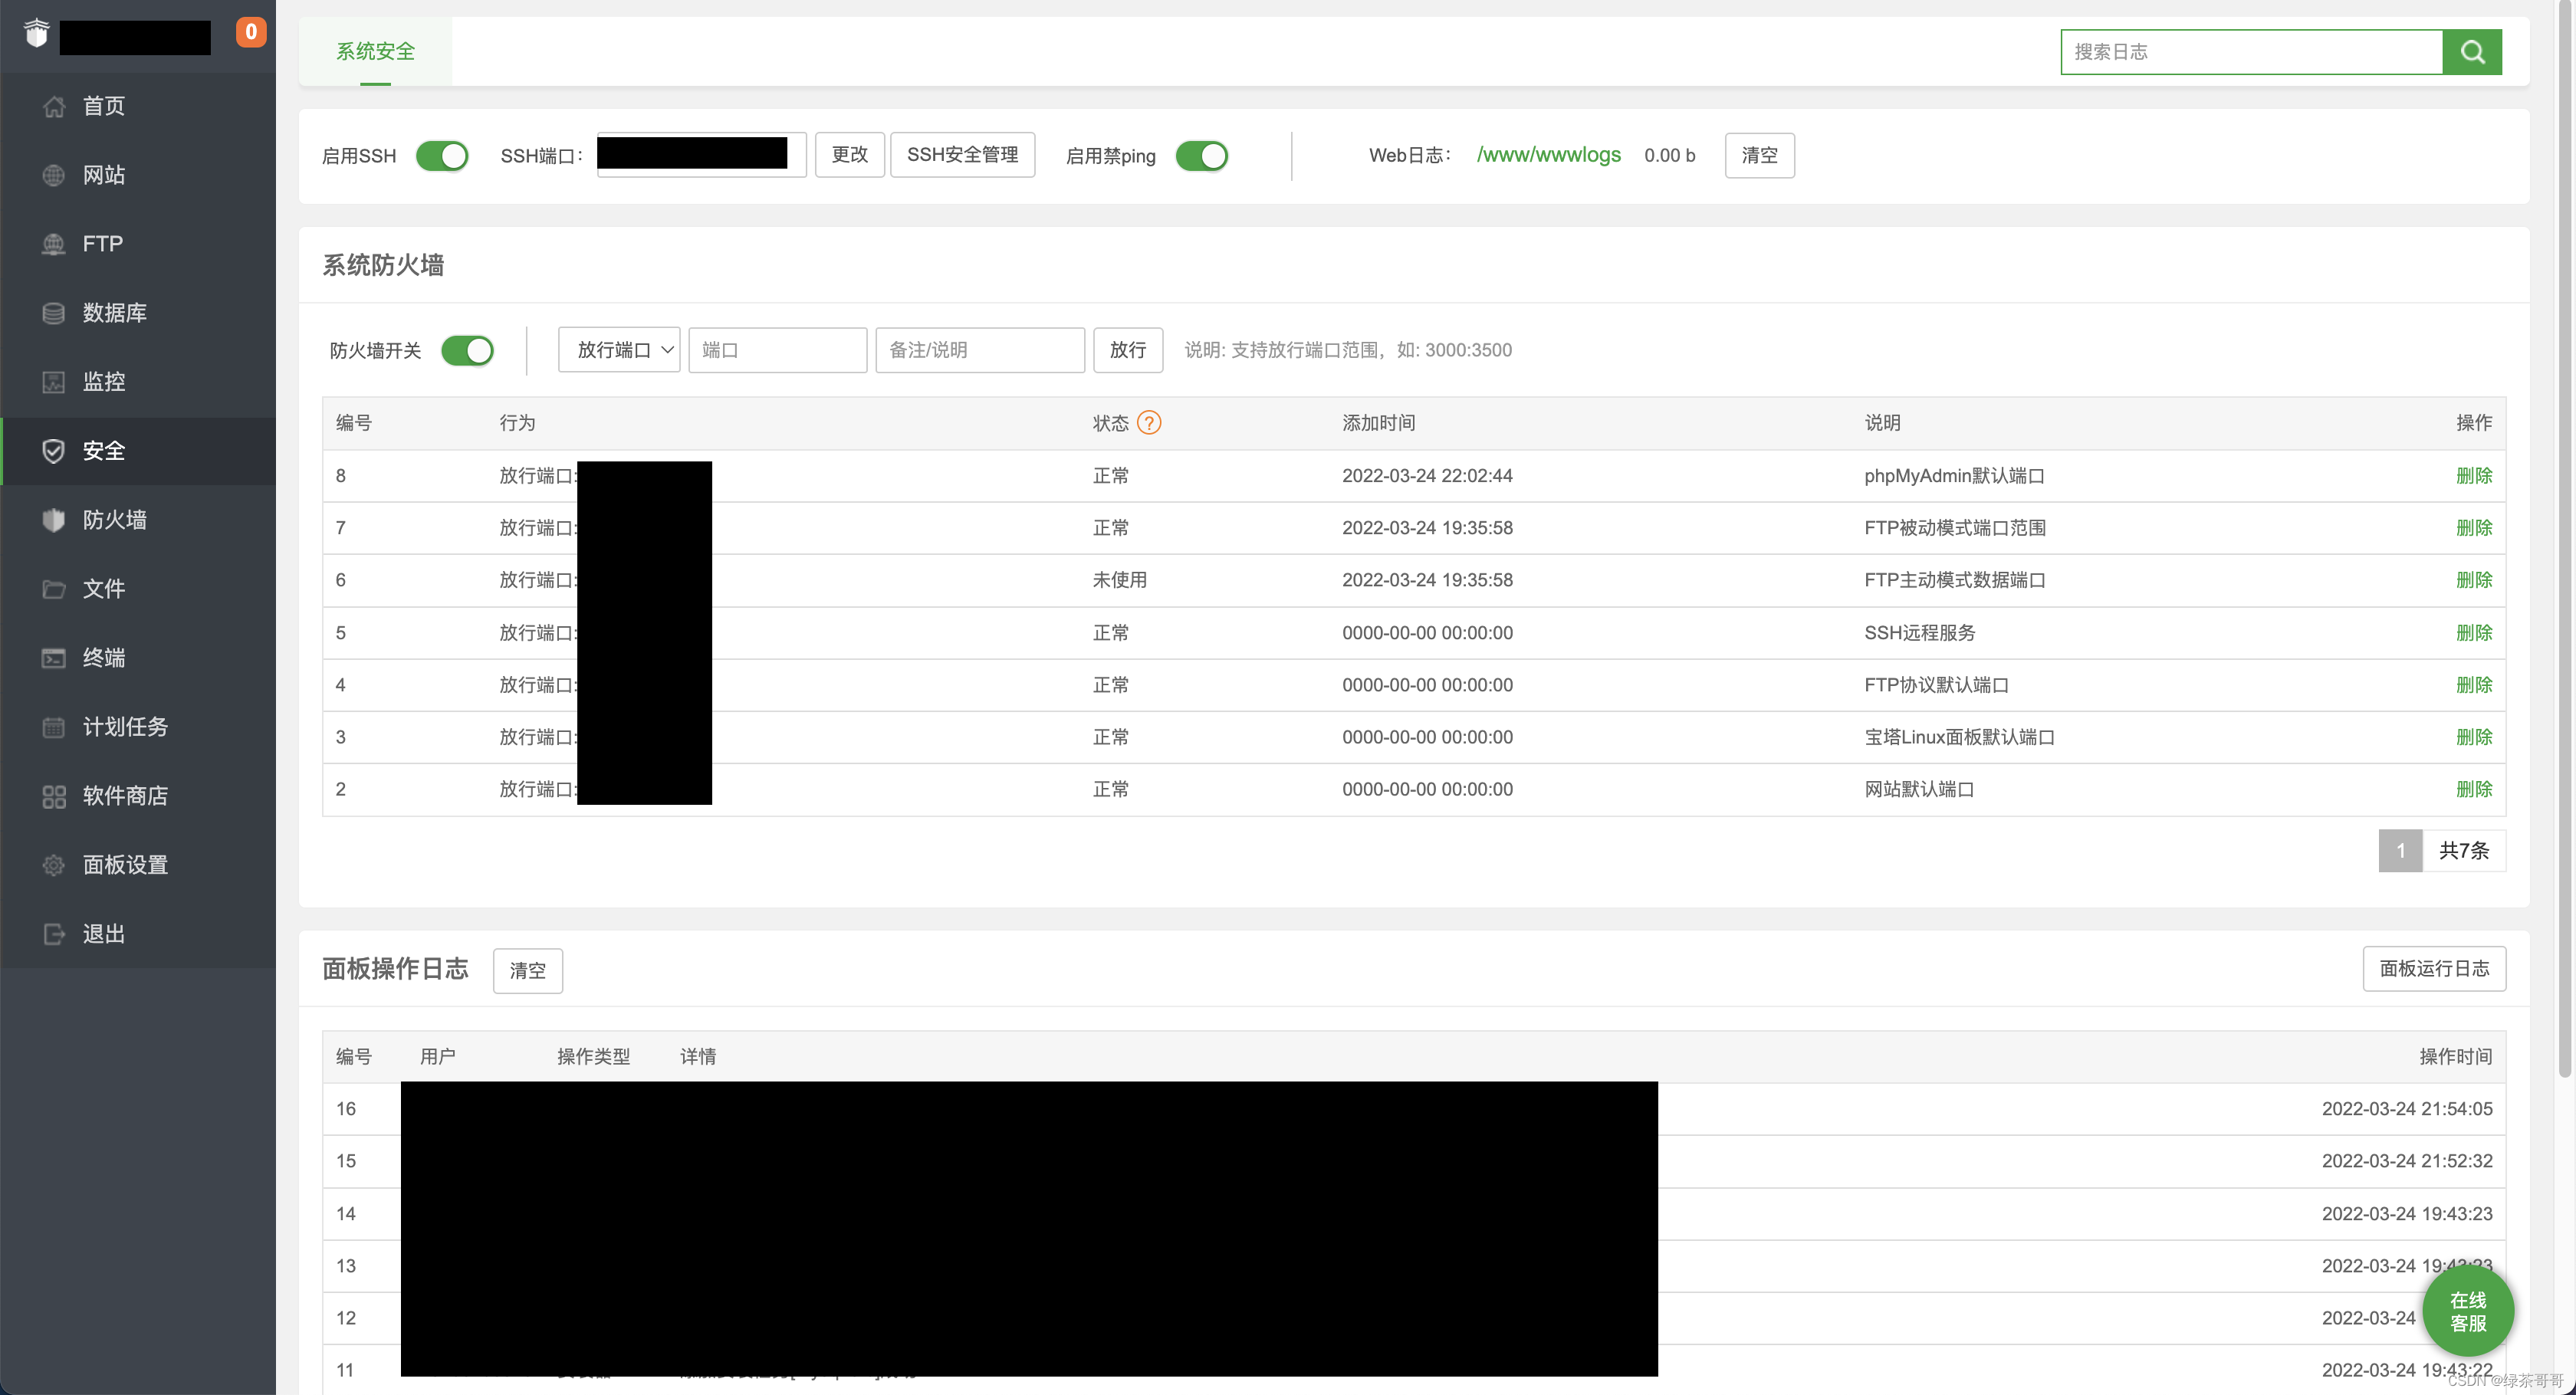Delete the phpMyAdmin默认端口 rule
Viewport: 2576px width, 1395px height.
coord(2473,476)
